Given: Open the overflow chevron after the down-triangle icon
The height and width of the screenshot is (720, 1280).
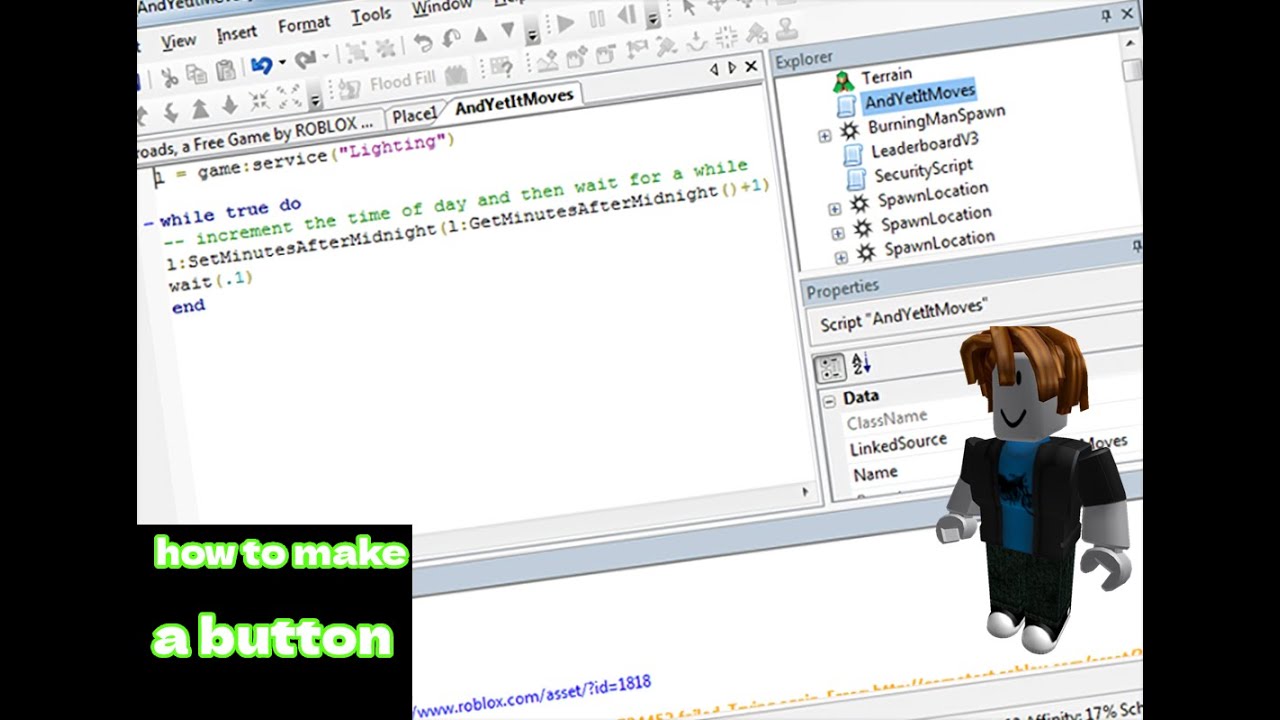Looking at the screenshot, I should [532, 35].
